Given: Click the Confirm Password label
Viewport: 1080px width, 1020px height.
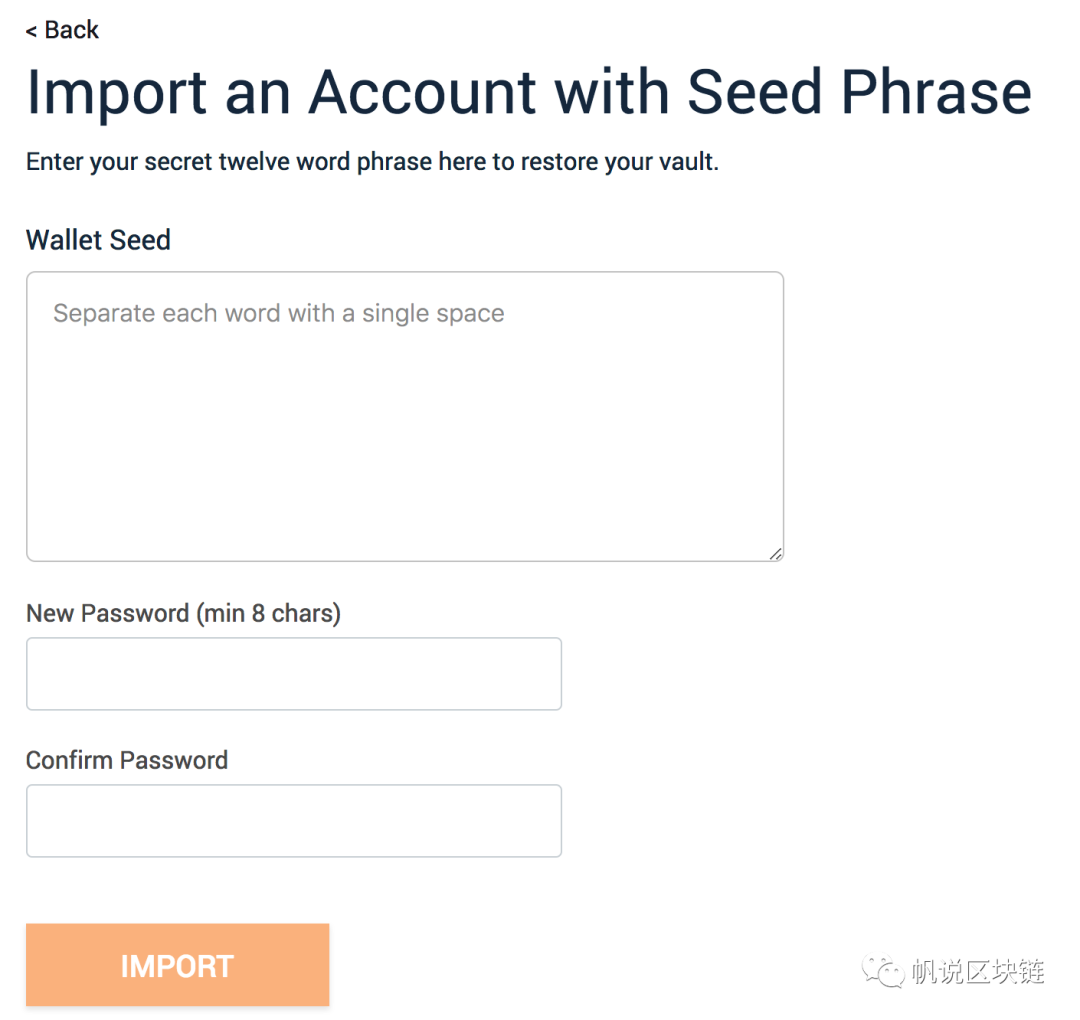Looking at the screenshot, I should click(x=127, y=760).
